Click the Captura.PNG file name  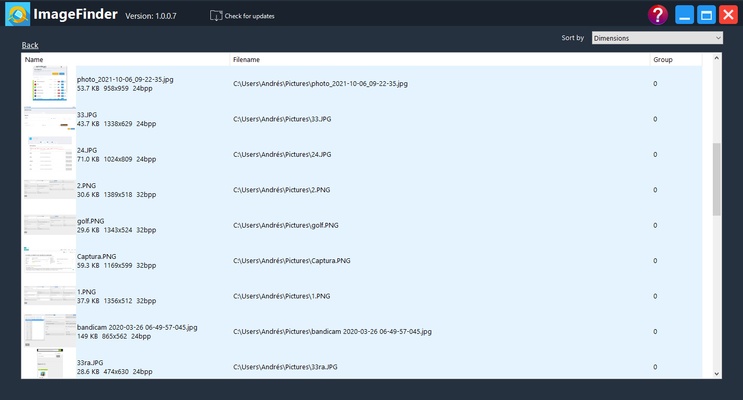(x=96, y=256)
